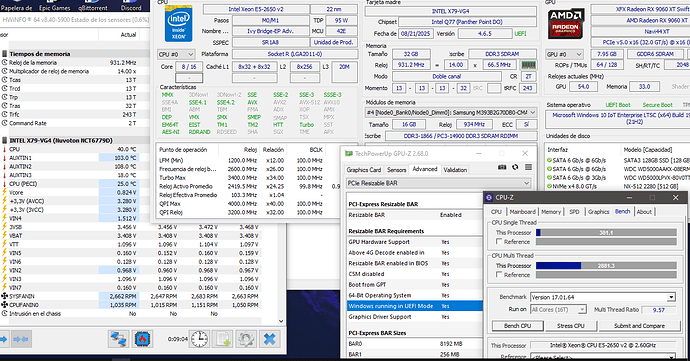Click the Unidad de Prod. button
Viewport: 690px width, 361px height.
pyautogui.click(x=334, y=42)
